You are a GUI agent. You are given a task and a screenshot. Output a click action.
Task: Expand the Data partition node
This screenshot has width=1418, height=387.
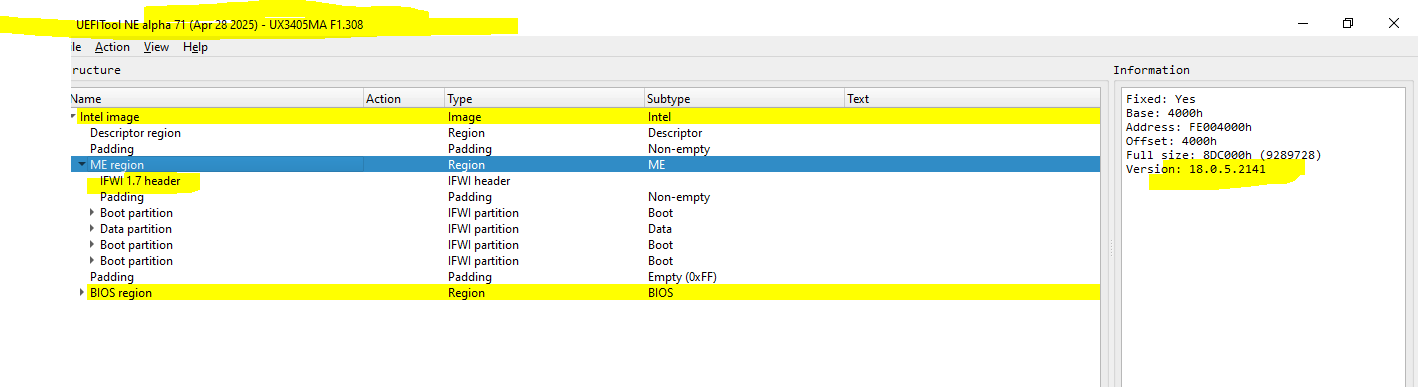(92, 229)
